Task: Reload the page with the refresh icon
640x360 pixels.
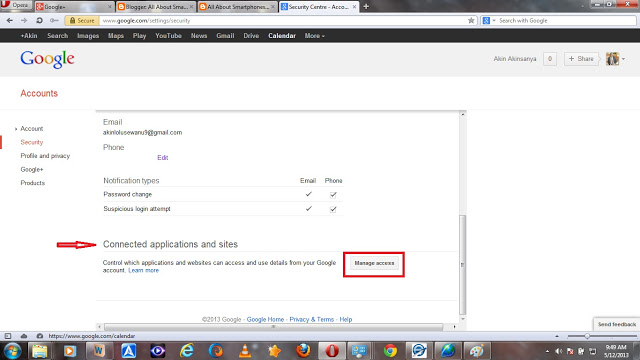Action: tap(39, 20)
